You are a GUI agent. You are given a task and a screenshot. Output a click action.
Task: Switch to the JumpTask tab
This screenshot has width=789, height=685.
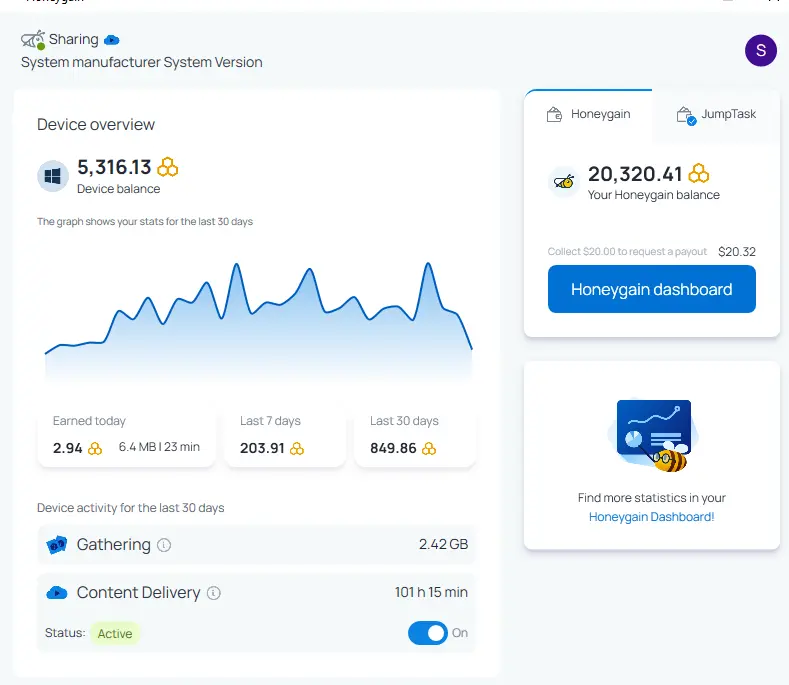pos(716,115)
